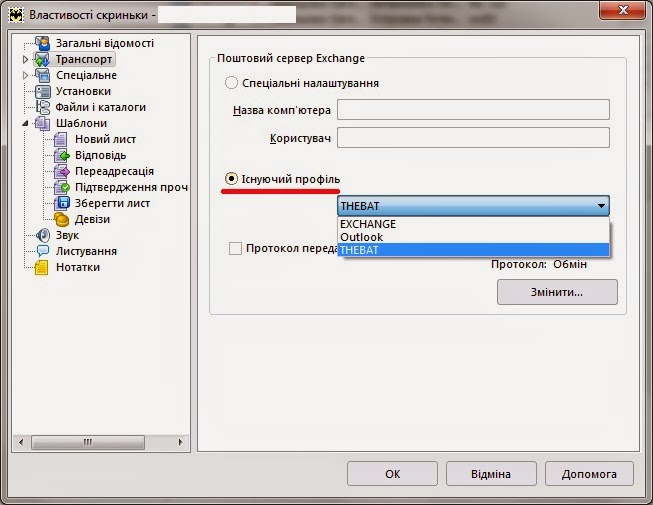Select Відповідь label in the tree
This screenshot has height=505, width=653.
pos(100,155)
